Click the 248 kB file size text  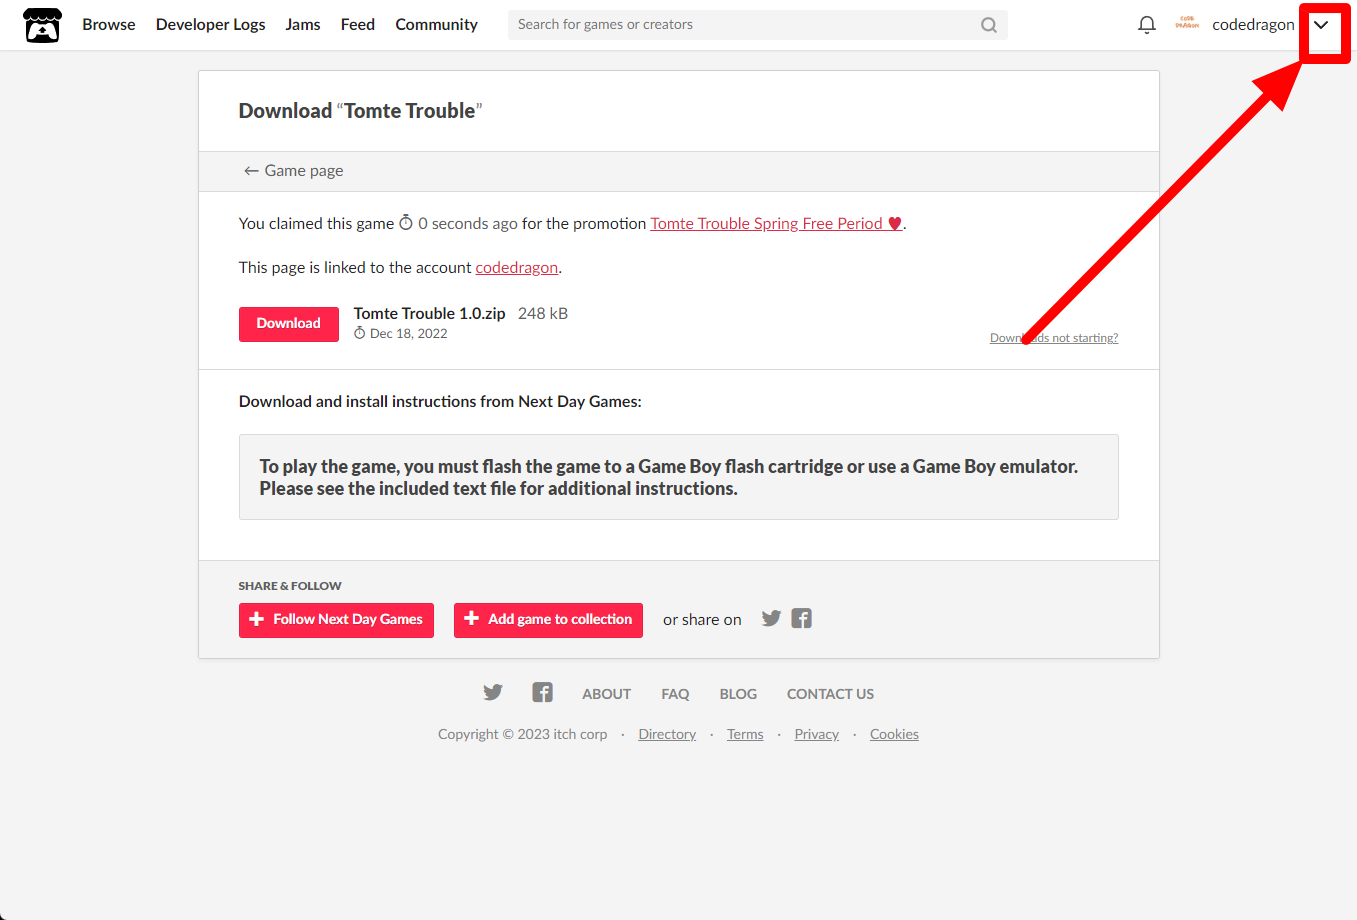[543, 314]
